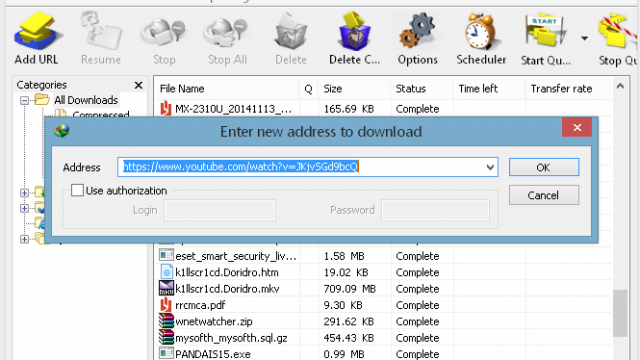Click the 709.09 MB size cell
Viewport: 640px width, 360px height.
[x=349, y=289]
